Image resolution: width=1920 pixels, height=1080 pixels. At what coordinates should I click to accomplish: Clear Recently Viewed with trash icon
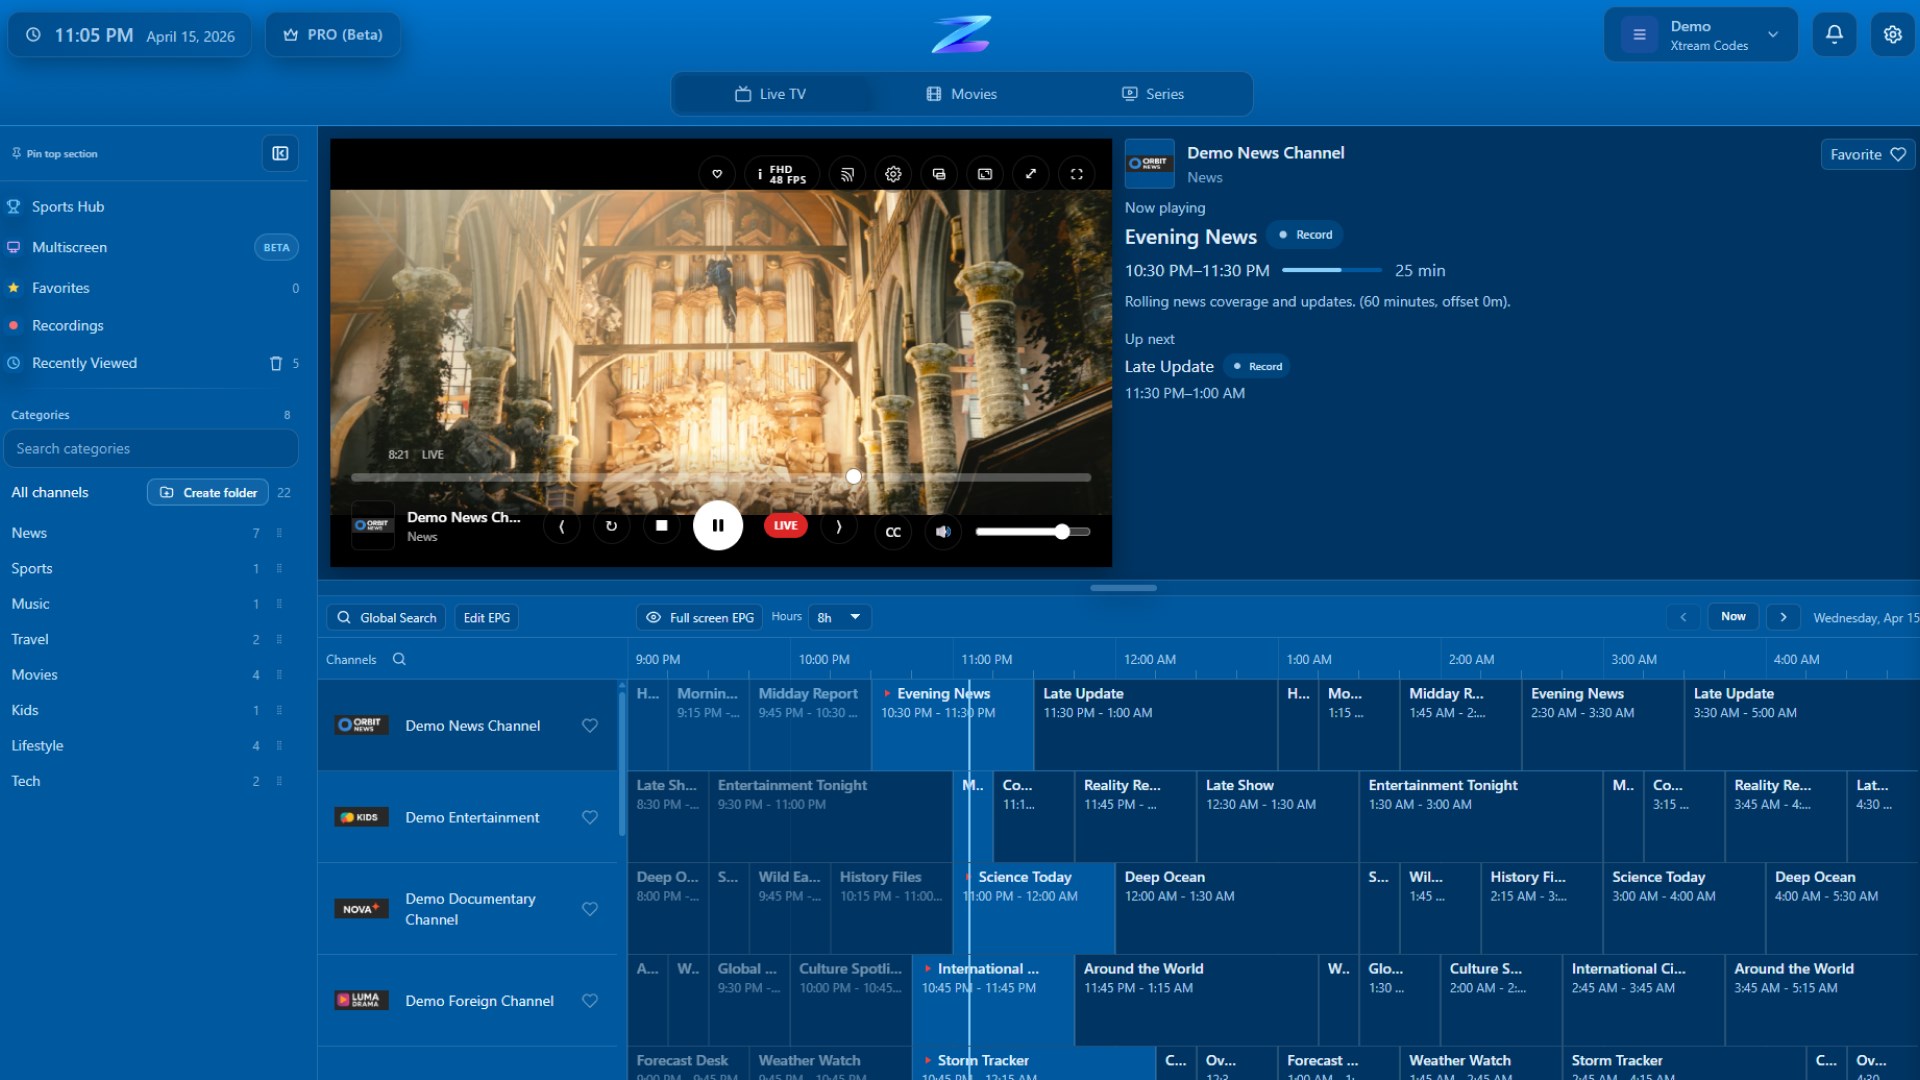coord(276,363)
